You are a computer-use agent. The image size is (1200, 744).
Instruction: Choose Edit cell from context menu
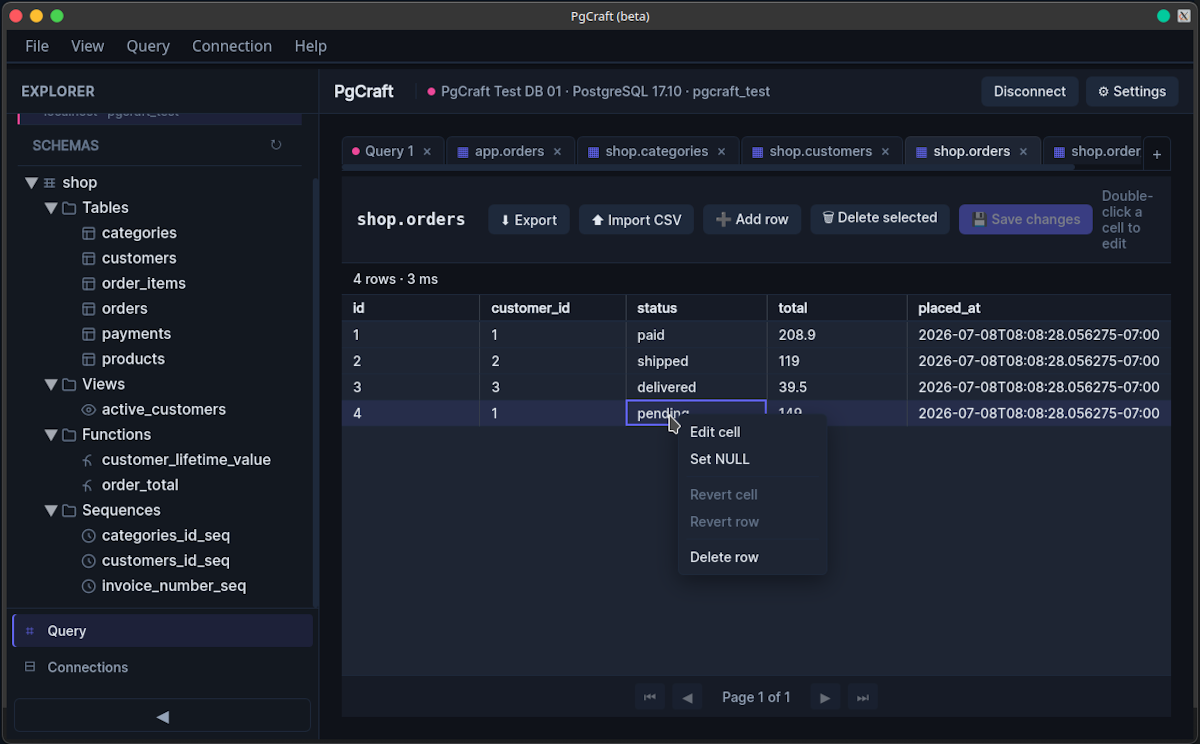coord(753,432)
